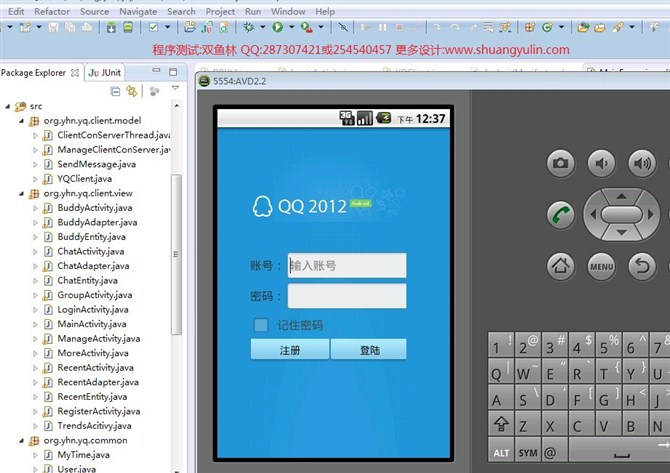This screenshot has width=670, height=473.
Task: Click the 注册 register button
Action: [290, 350]
